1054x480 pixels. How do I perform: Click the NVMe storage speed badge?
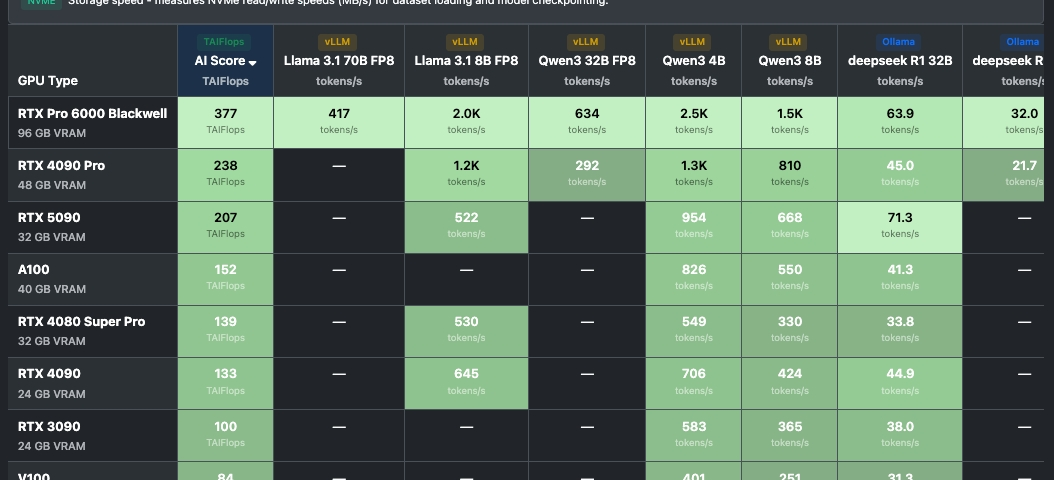(x=33, y=3)
